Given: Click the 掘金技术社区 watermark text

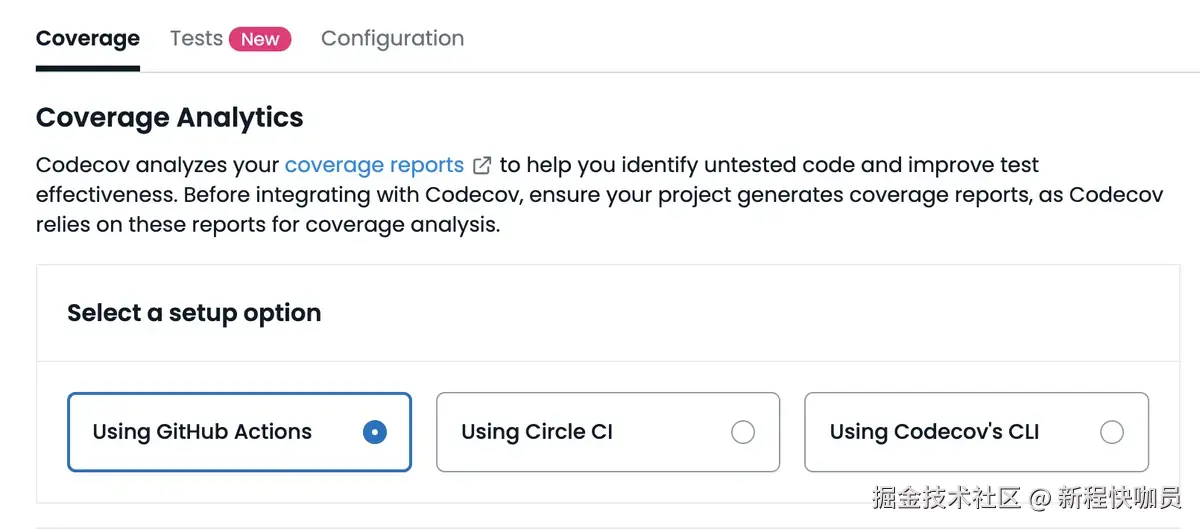Looking at the screenshot, I should 945,497.
